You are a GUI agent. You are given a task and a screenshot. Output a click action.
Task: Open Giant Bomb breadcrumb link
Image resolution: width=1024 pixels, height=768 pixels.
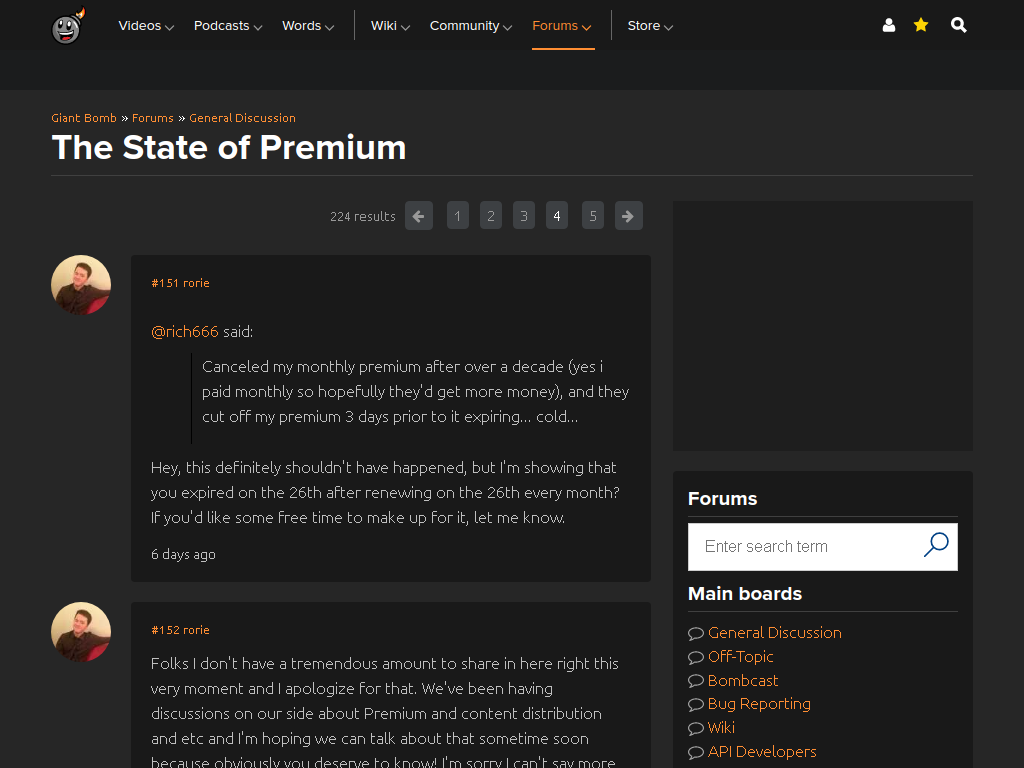(84, 118)
